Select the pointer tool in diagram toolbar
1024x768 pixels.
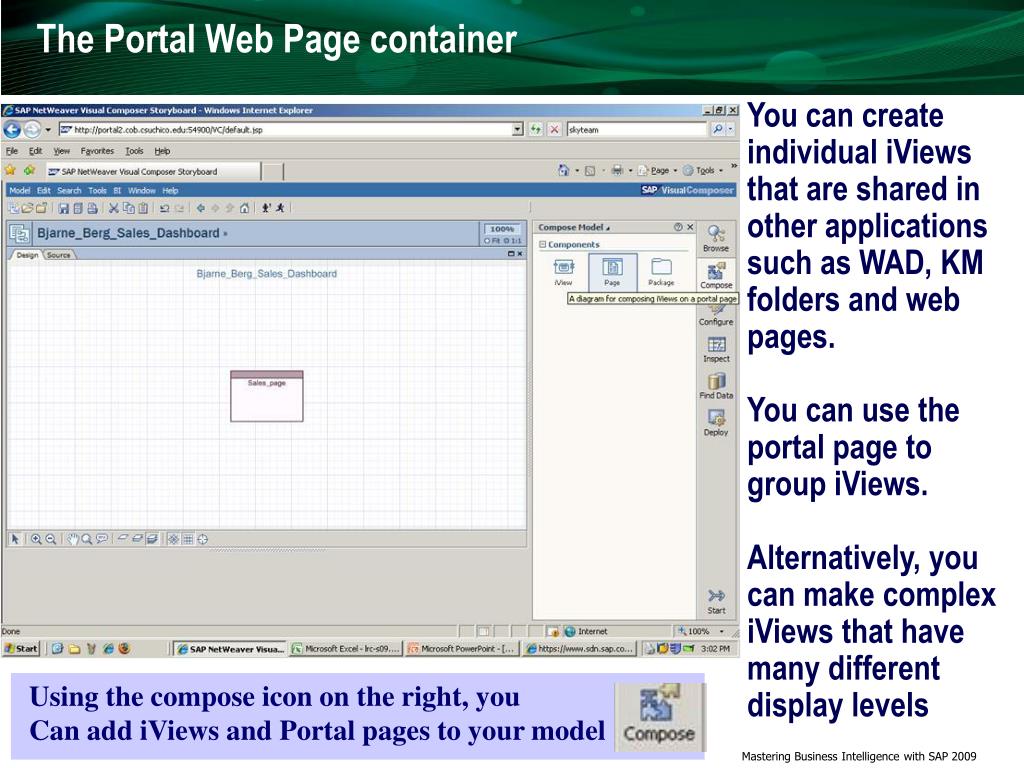click(x=15, y=539)
